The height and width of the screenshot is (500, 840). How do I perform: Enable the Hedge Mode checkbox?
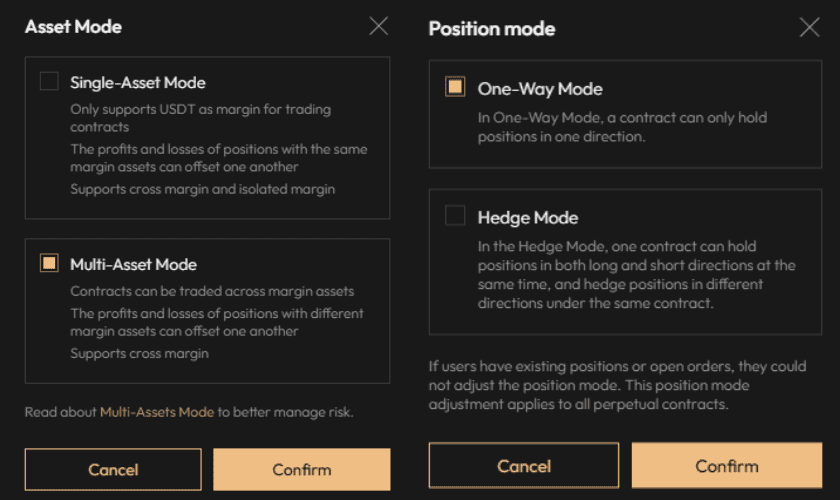click(x=454, y=216)
